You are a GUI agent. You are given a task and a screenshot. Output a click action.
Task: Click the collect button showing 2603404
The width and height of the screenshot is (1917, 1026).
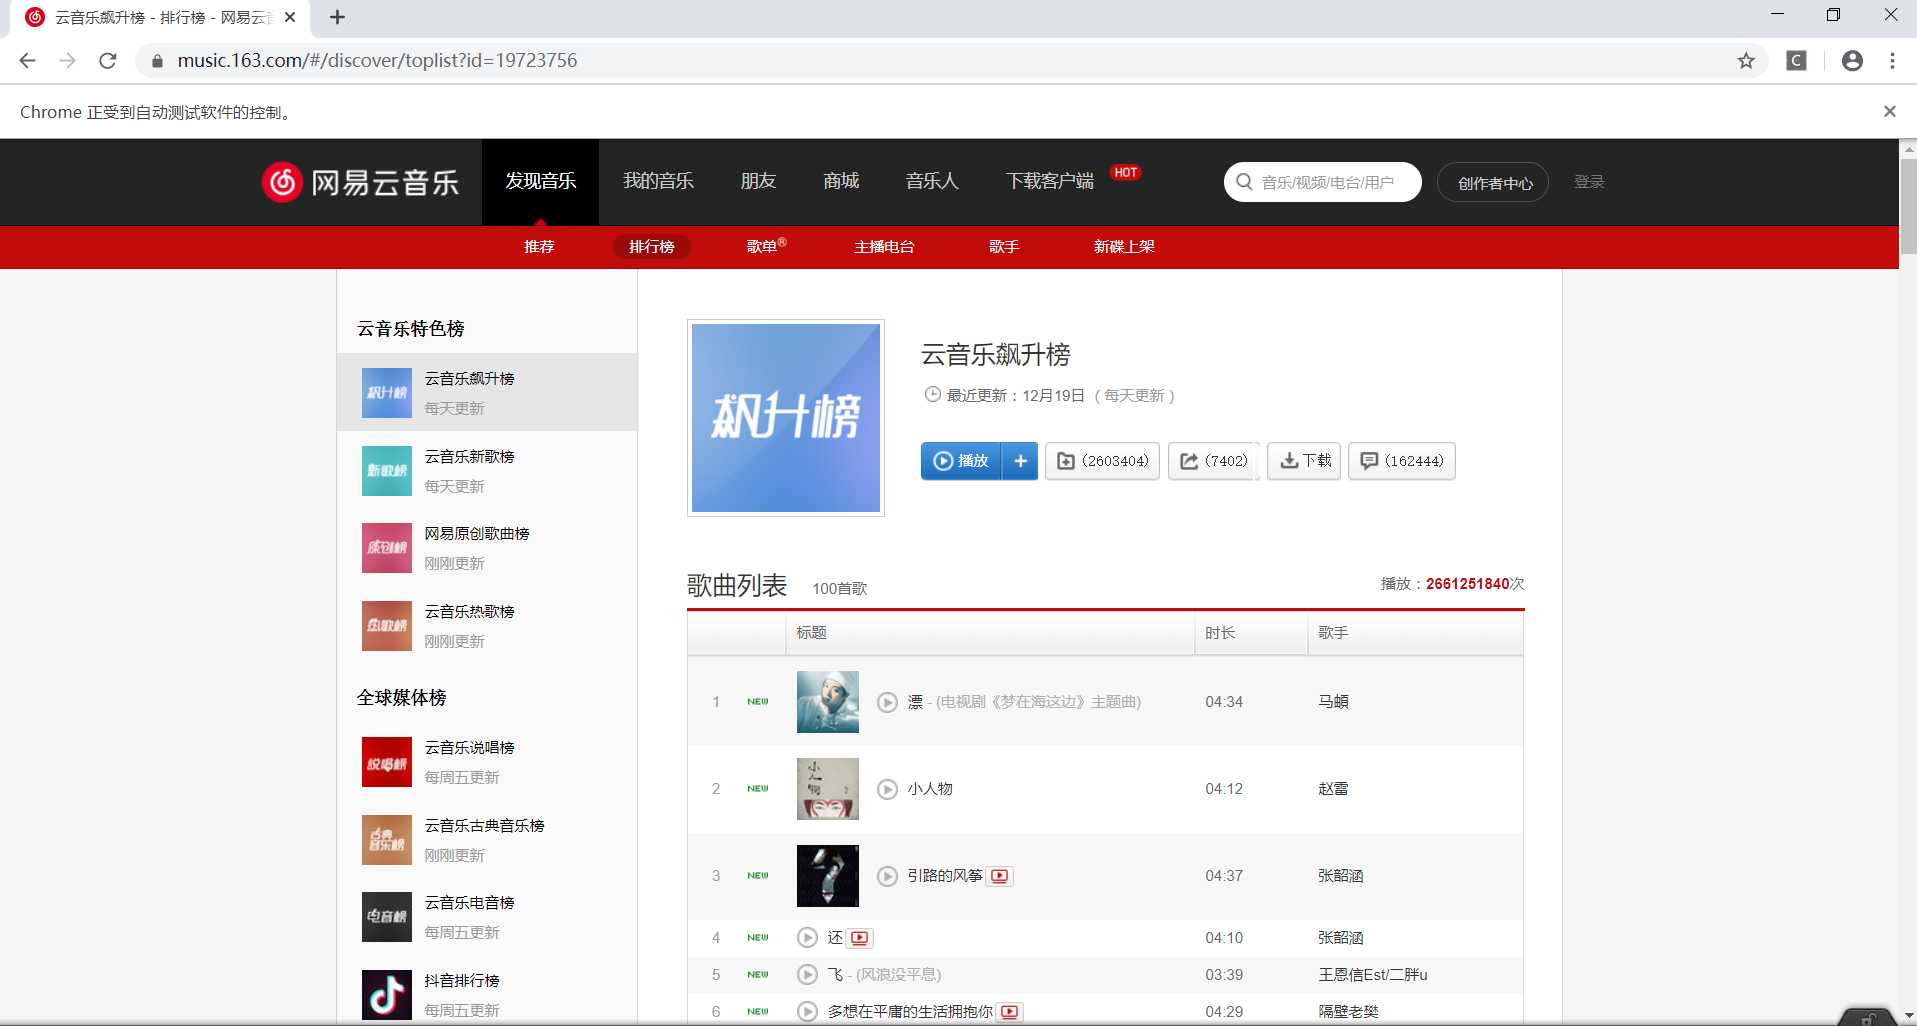tap(1102, 461)
